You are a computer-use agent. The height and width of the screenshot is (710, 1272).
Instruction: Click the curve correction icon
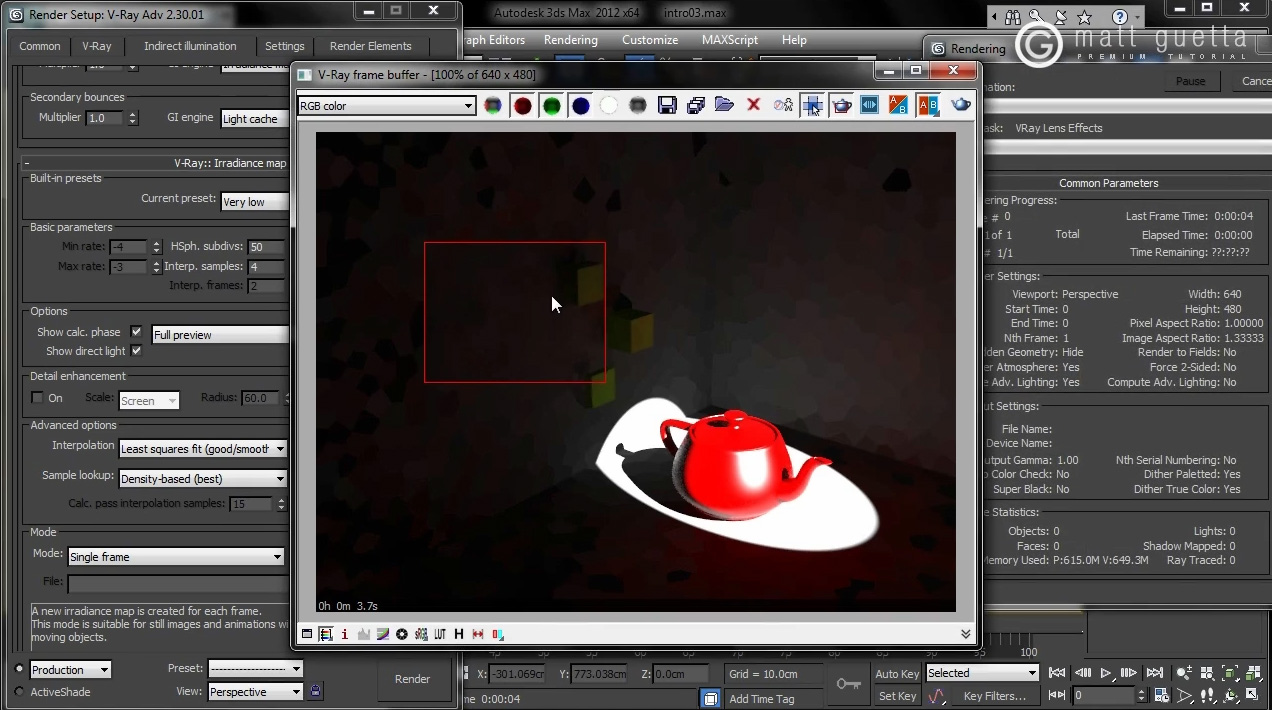(x=383, y=634)
